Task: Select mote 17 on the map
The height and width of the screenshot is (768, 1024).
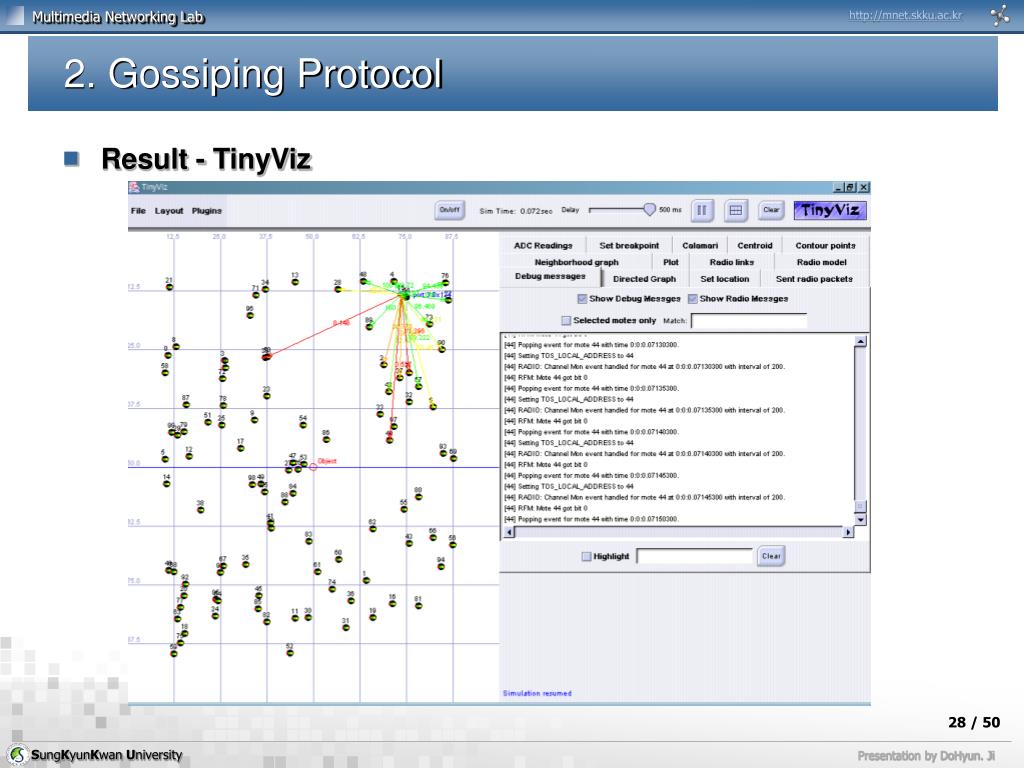Action: [240, 448]
